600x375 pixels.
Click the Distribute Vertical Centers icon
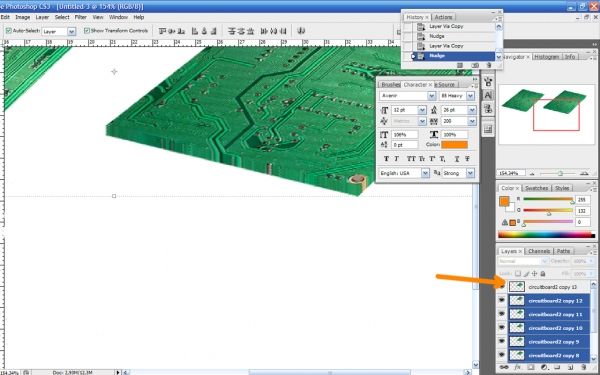click(241, 31)
